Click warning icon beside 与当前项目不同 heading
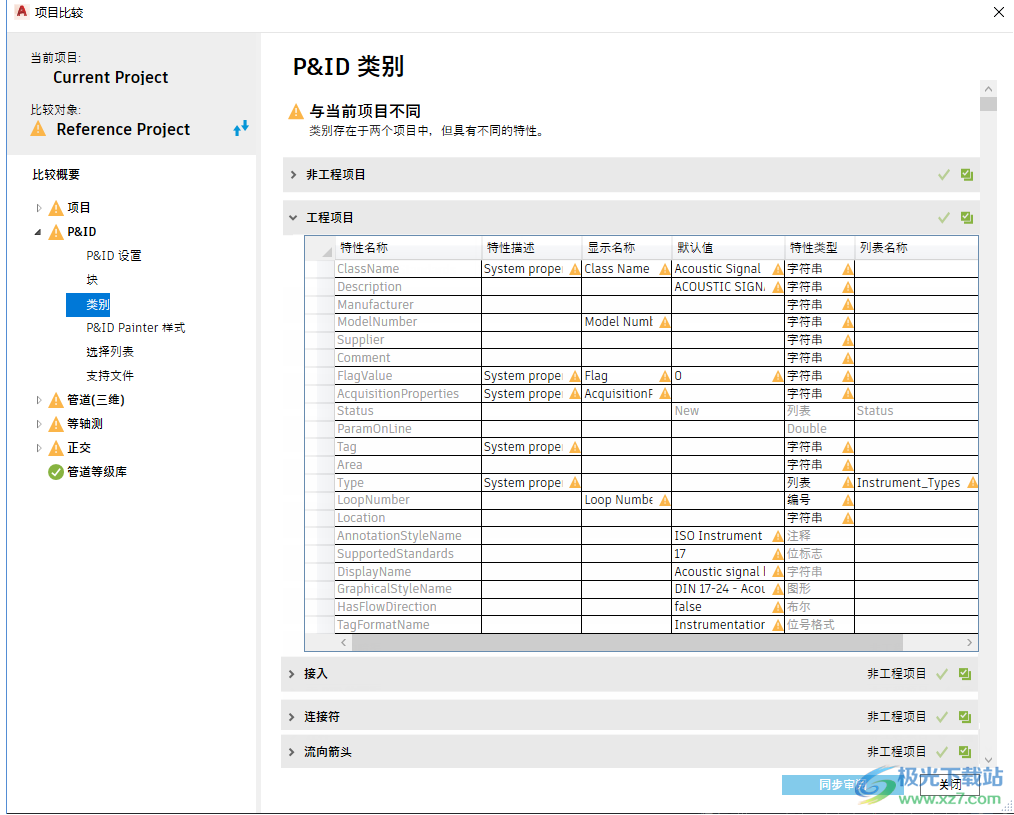The height and width of the screenshot is (815, 1014). click(296, 112)
